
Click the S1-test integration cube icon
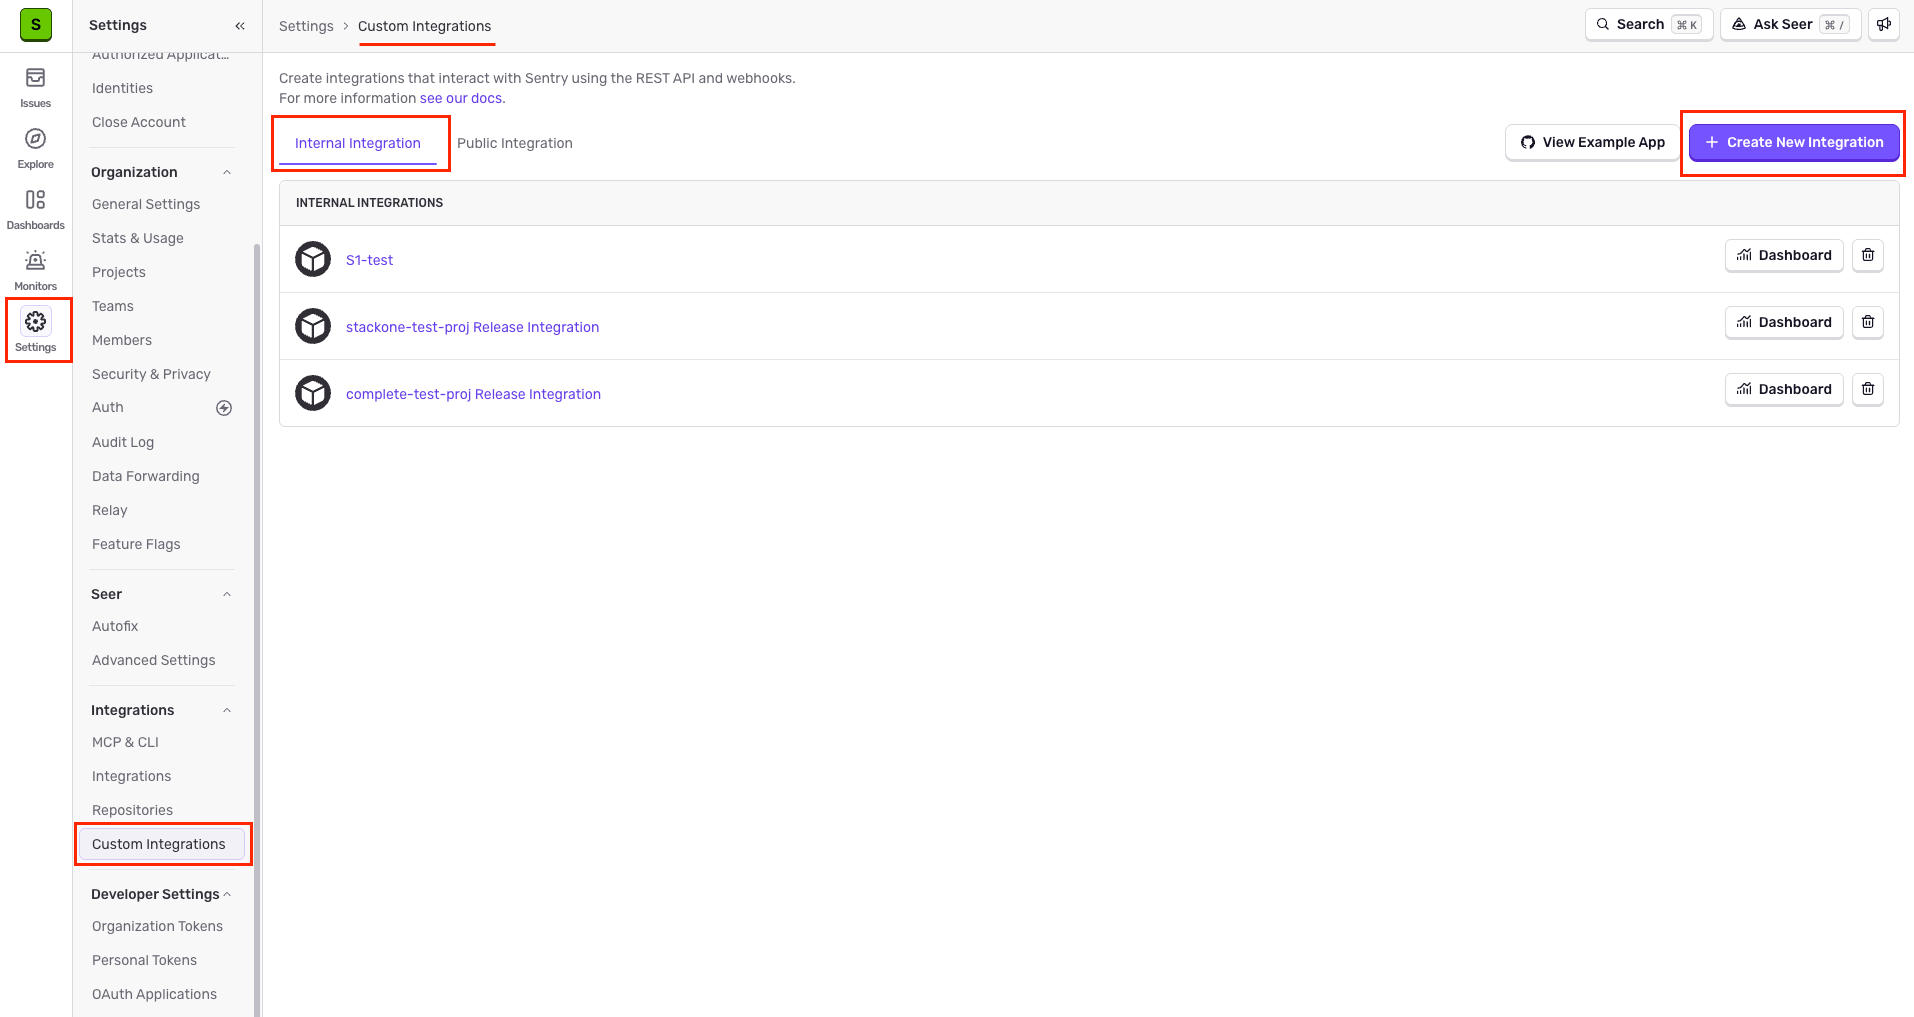tap(313, 259)
